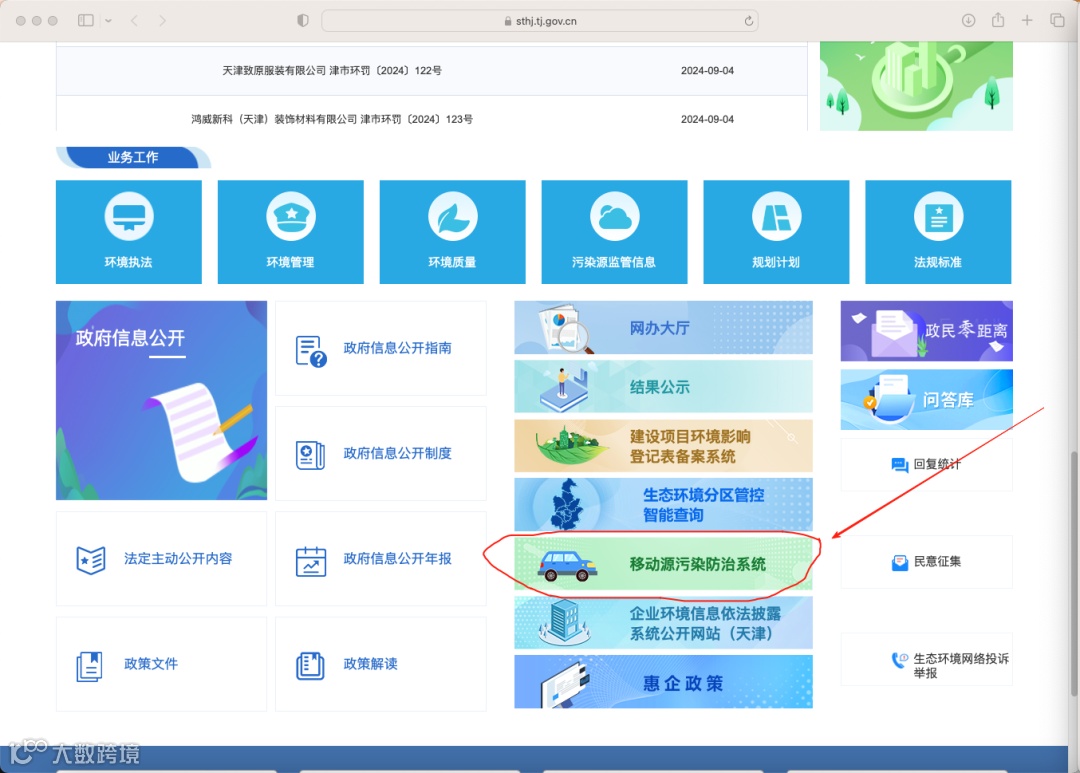Click the 民意征集 envelope icon
The height and width of the screenshot is (773, 1080).
[900, 563]
